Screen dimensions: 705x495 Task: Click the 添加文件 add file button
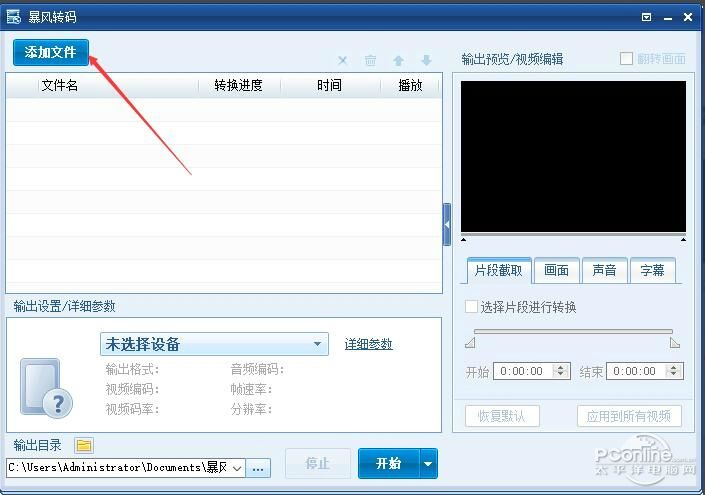click(51, 53)
